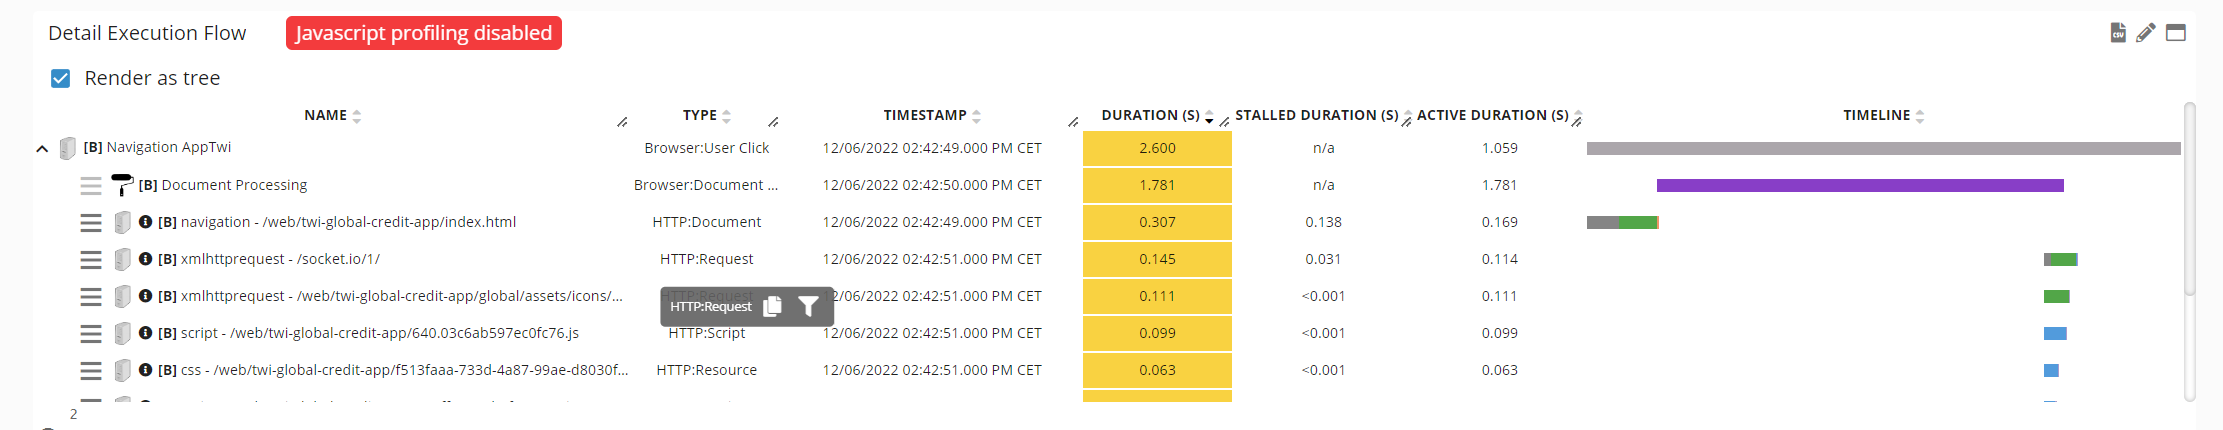Click purple Document Processing timeline bar
This screenshot has height=430, width=2223.
[x=1860, y=185]
